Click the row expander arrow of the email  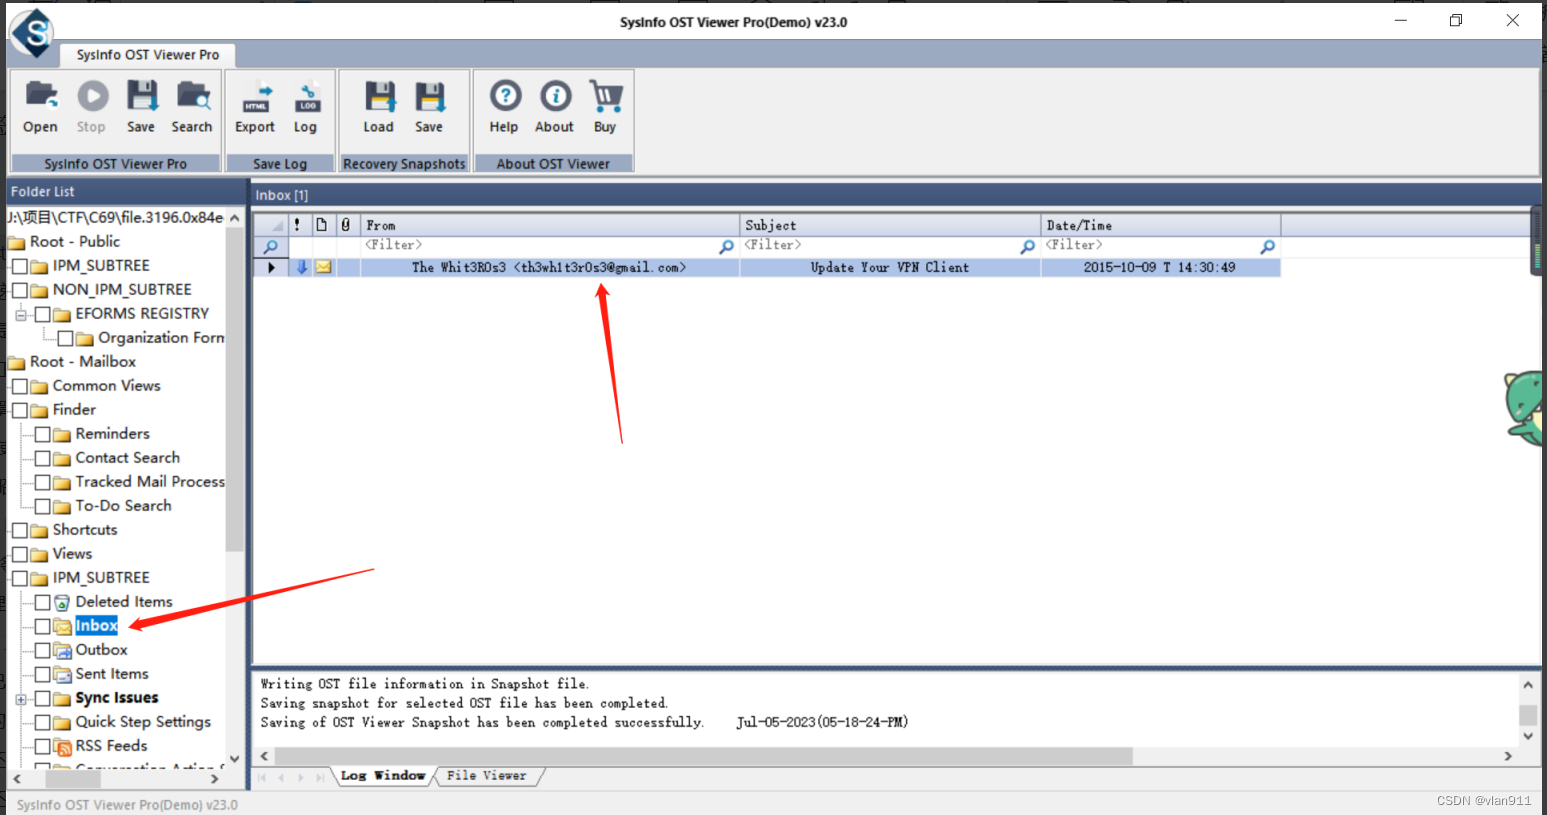pos(271,267)
